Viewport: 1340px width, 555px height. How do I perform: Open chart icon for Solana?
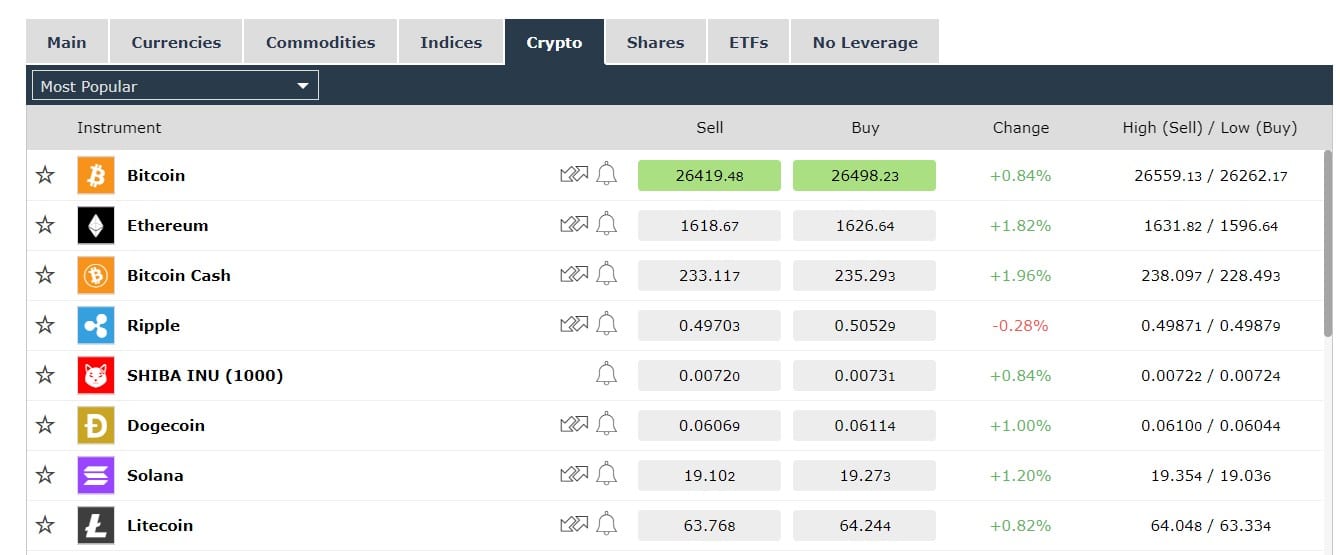pos(574,475)
